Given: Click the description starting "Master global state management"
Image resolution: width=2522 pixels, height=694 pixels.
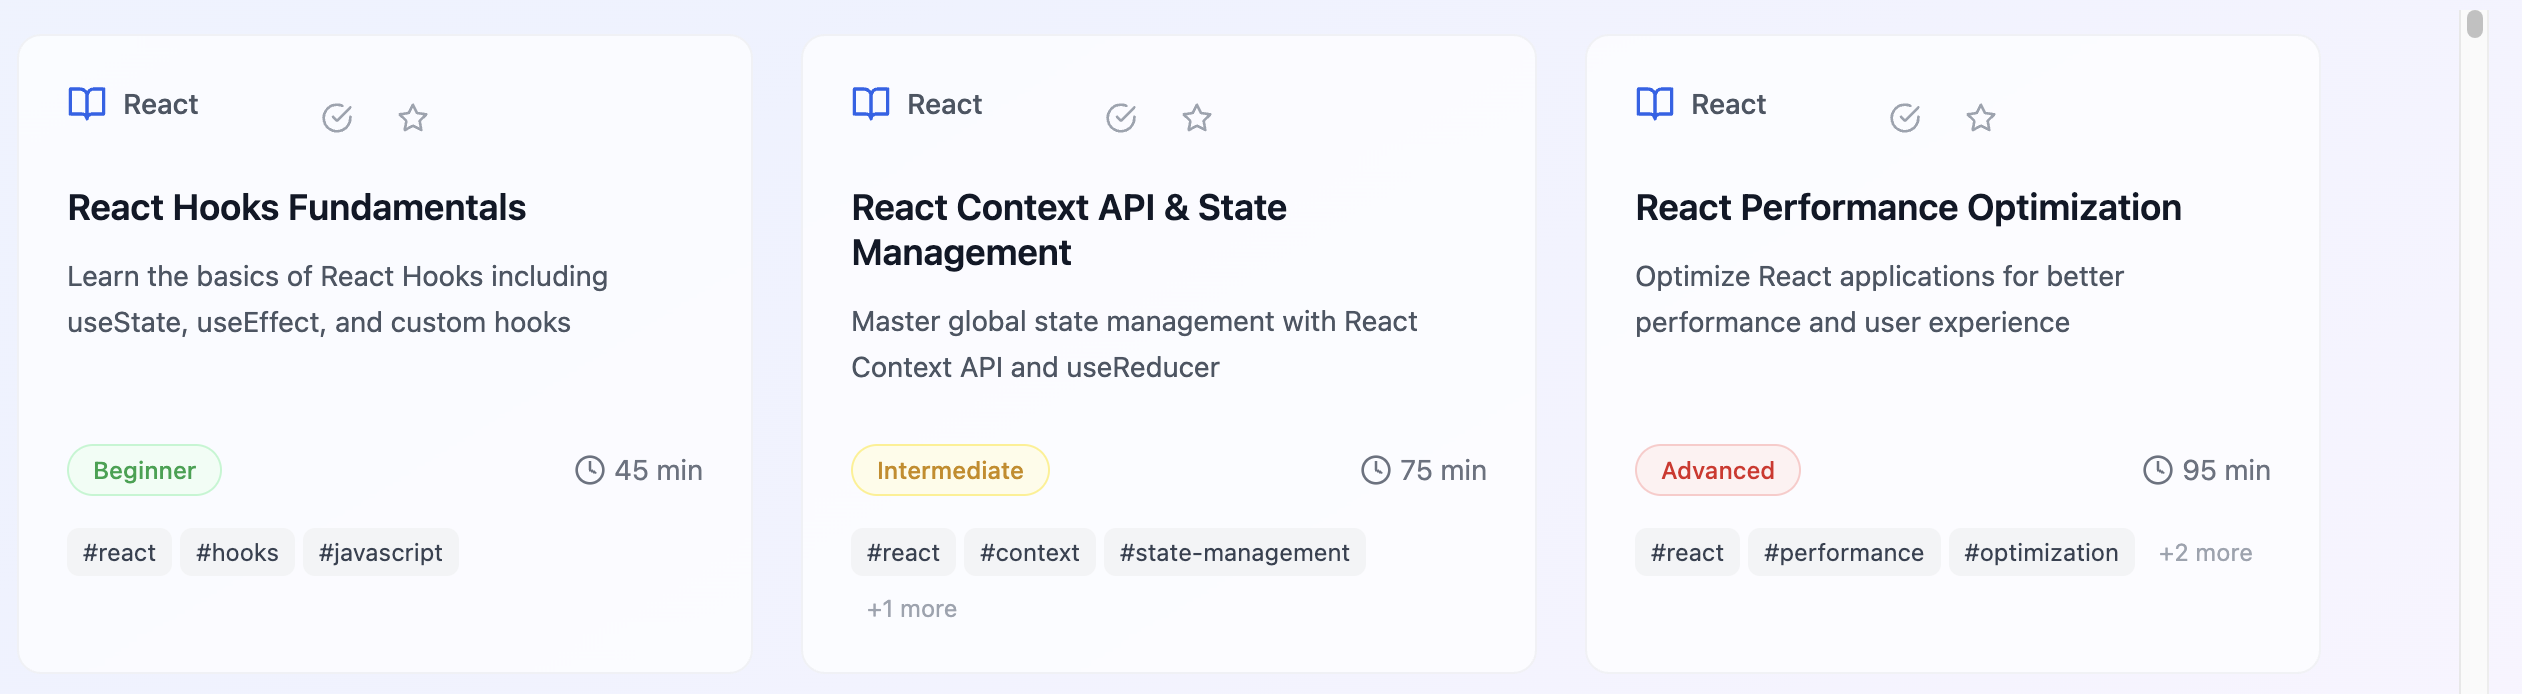Looking at the screenshot, I should click(1134, 344).
